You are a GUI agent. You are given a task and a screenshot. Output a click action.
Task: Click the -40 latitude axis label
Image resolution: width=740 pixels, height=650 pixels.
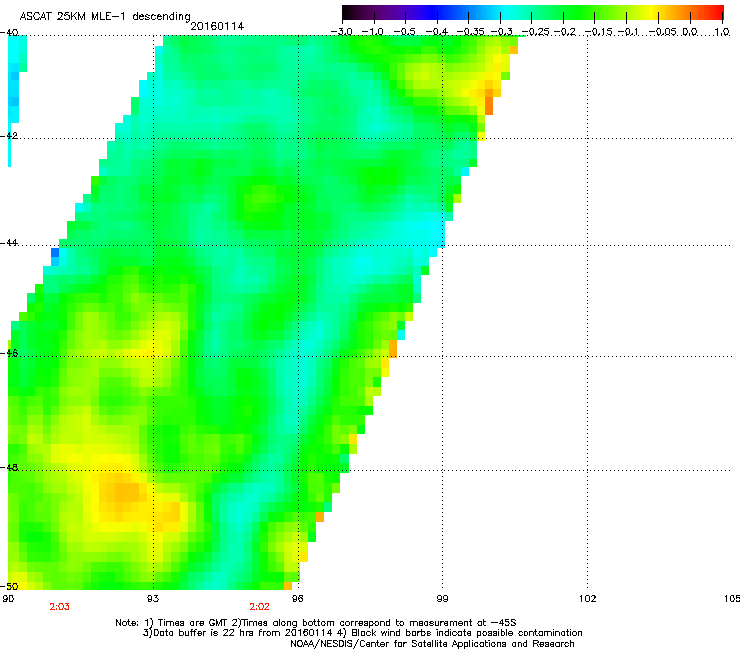tap(9, 32)
